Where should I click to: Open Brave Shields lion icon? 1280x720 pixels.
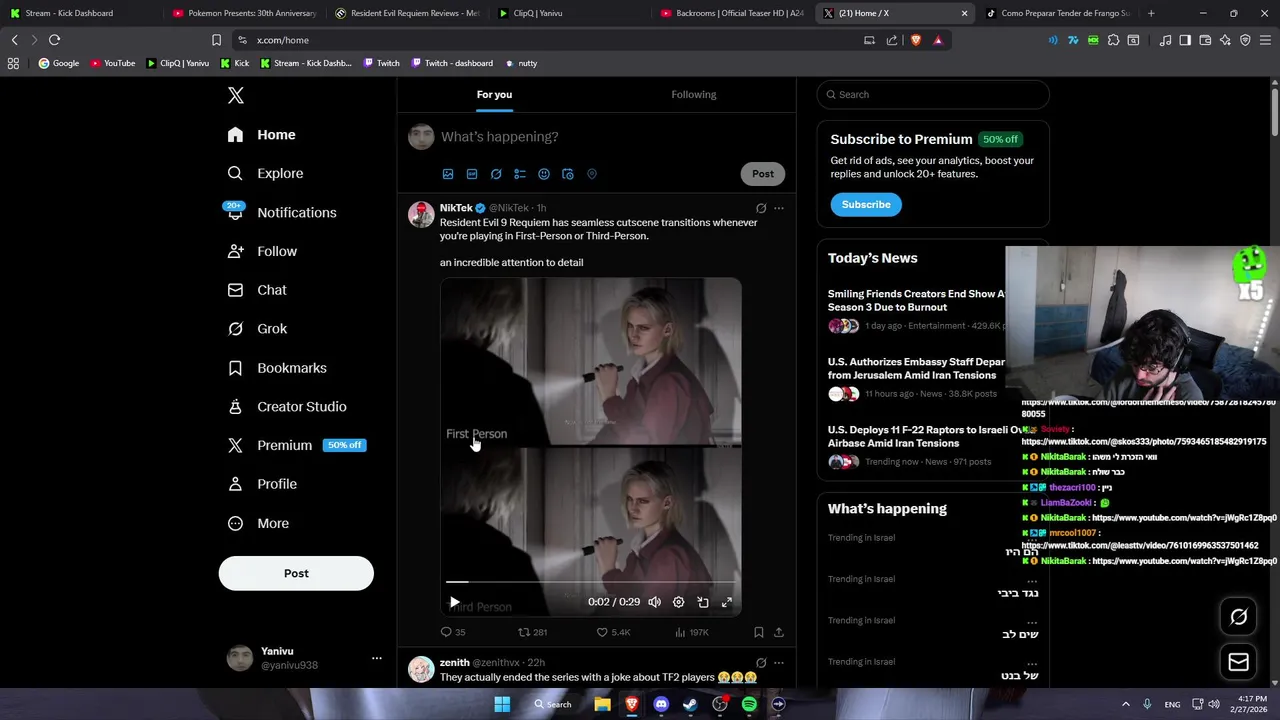click(915, 40)
